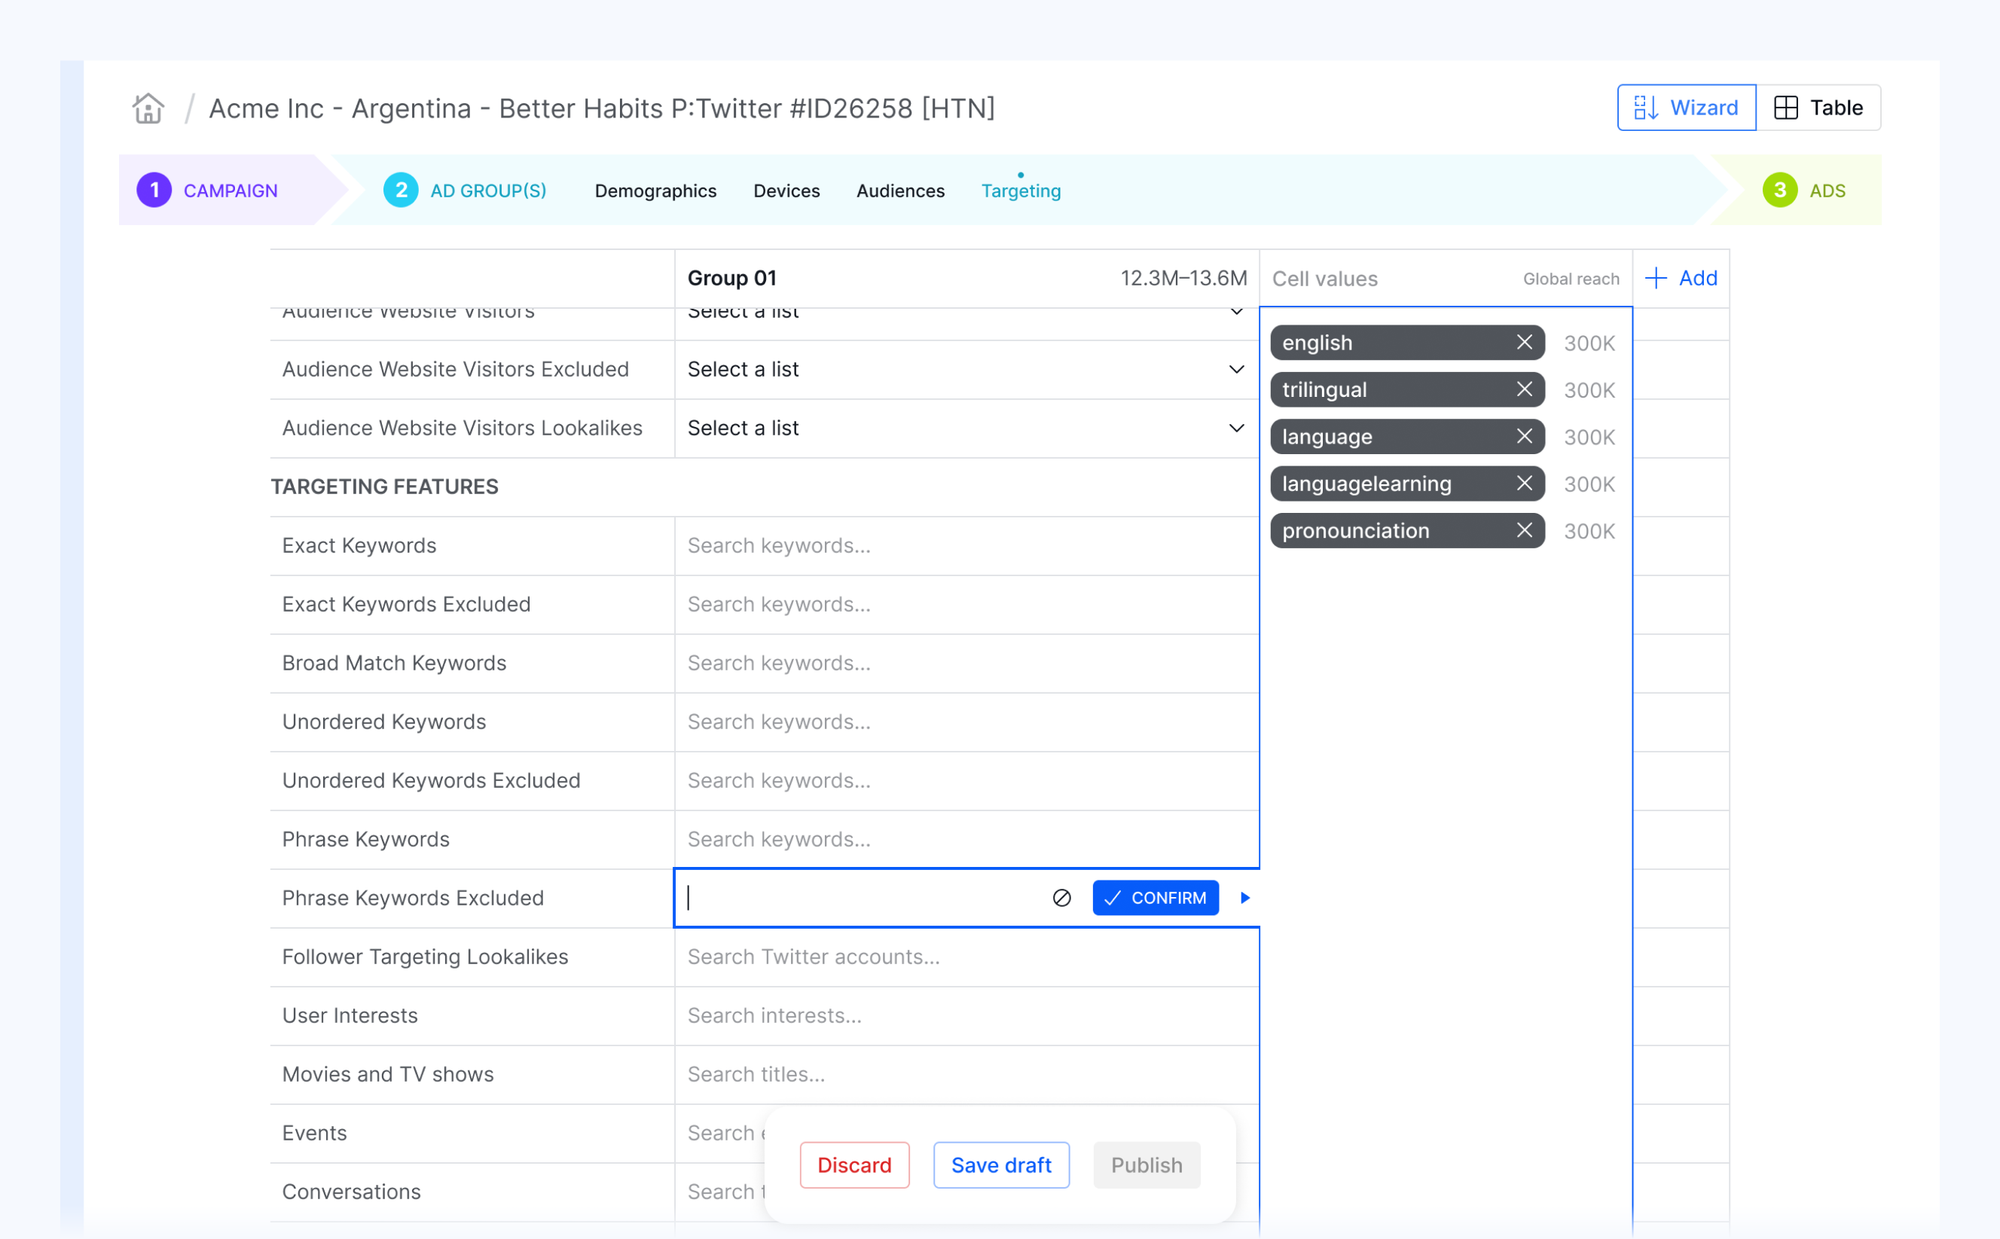This screenshot has height=1239, width=2000.
Task: Remove the 'trilingual' keyword chip
Action: [1524, 390]
